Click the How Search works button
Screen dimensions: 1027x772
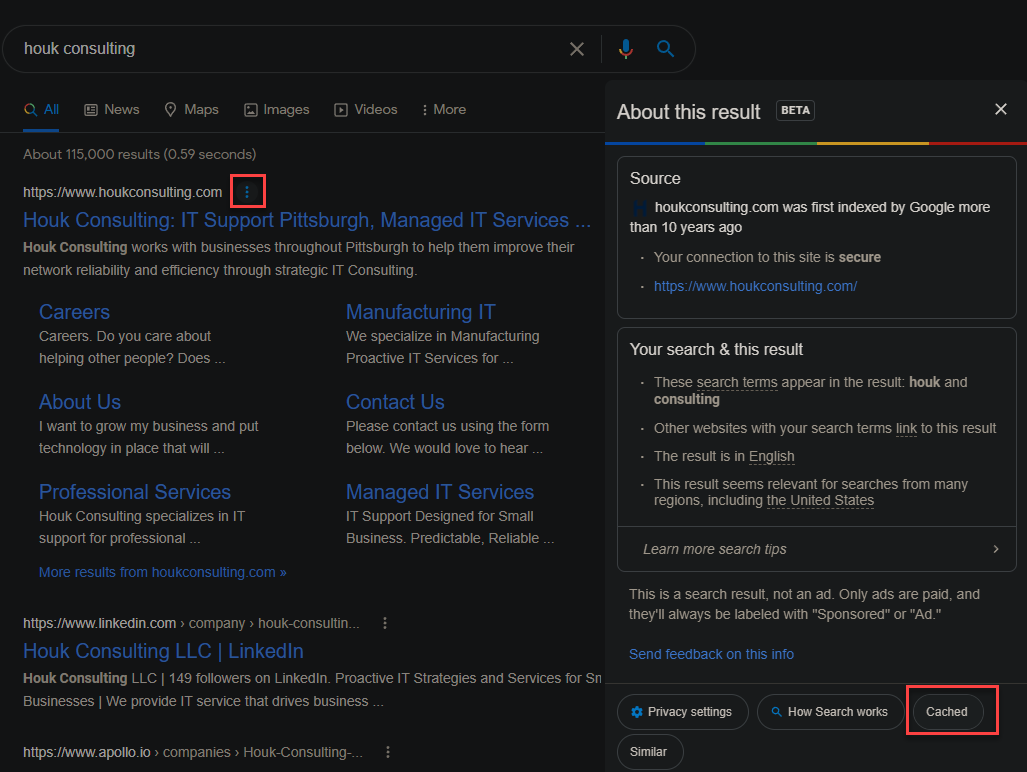click(x=831, y=712)
